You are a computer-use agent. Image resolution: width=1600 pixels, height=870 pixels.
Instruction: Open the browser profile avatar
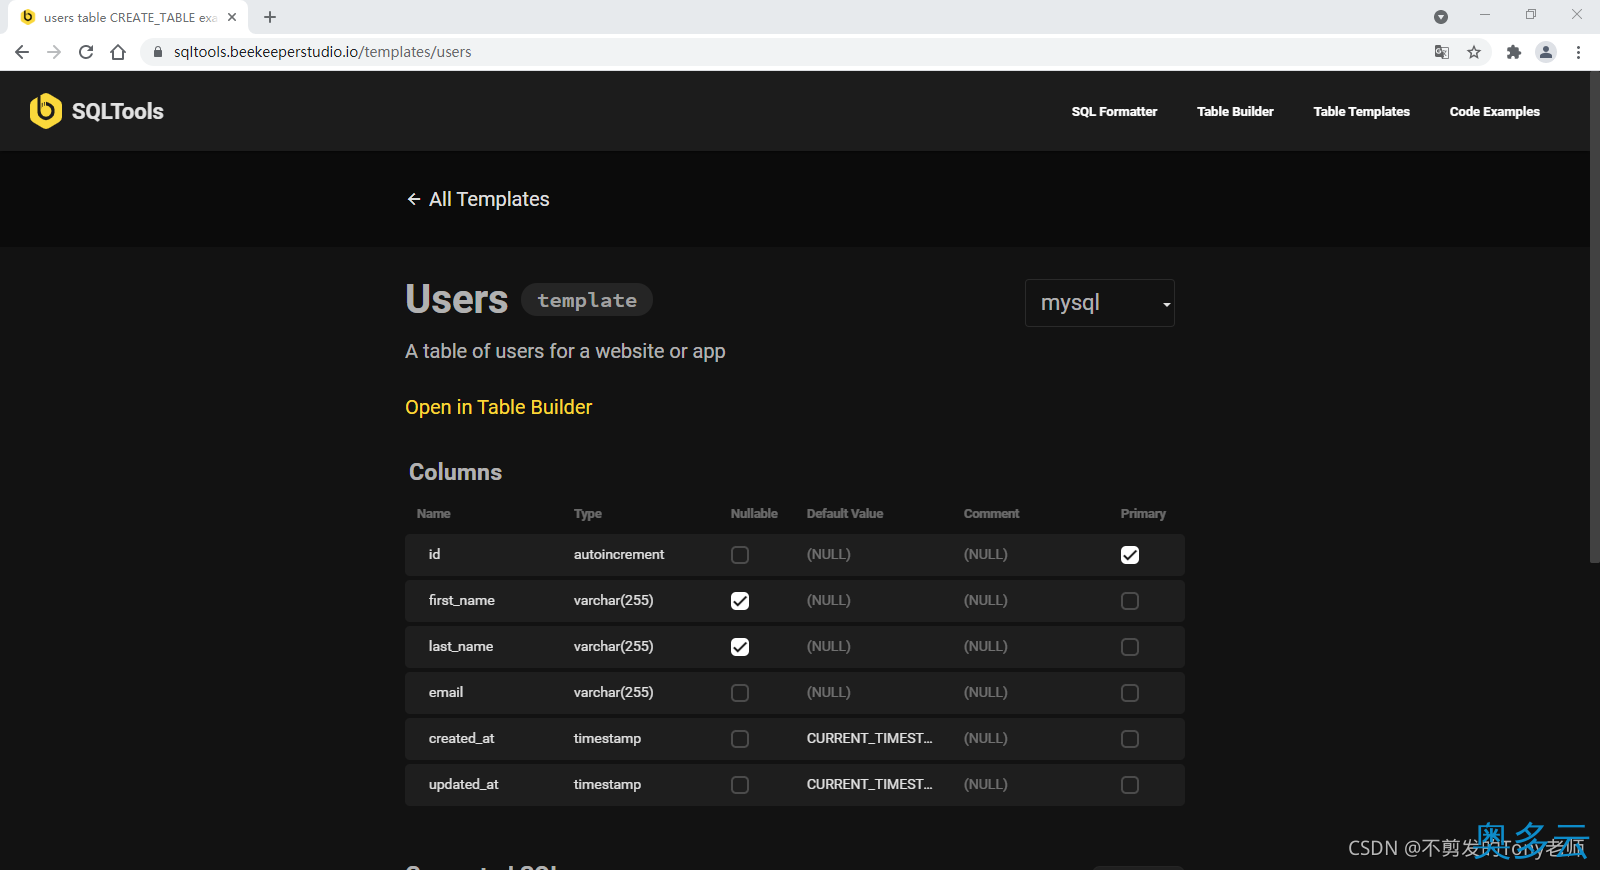pyautogui.click(x=1546, y=52)
